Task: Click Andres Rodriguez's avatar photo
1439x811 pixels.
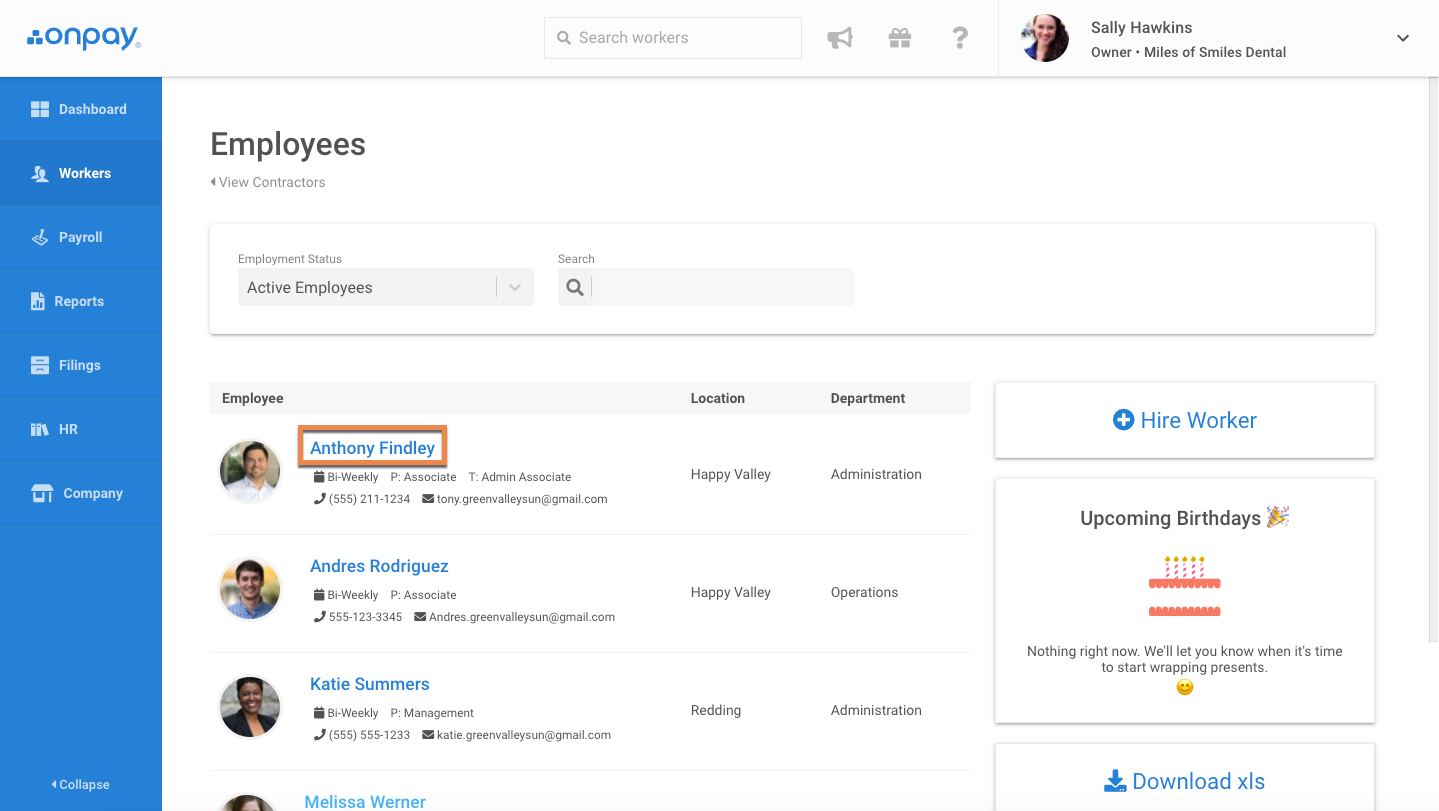Action: 250,590
